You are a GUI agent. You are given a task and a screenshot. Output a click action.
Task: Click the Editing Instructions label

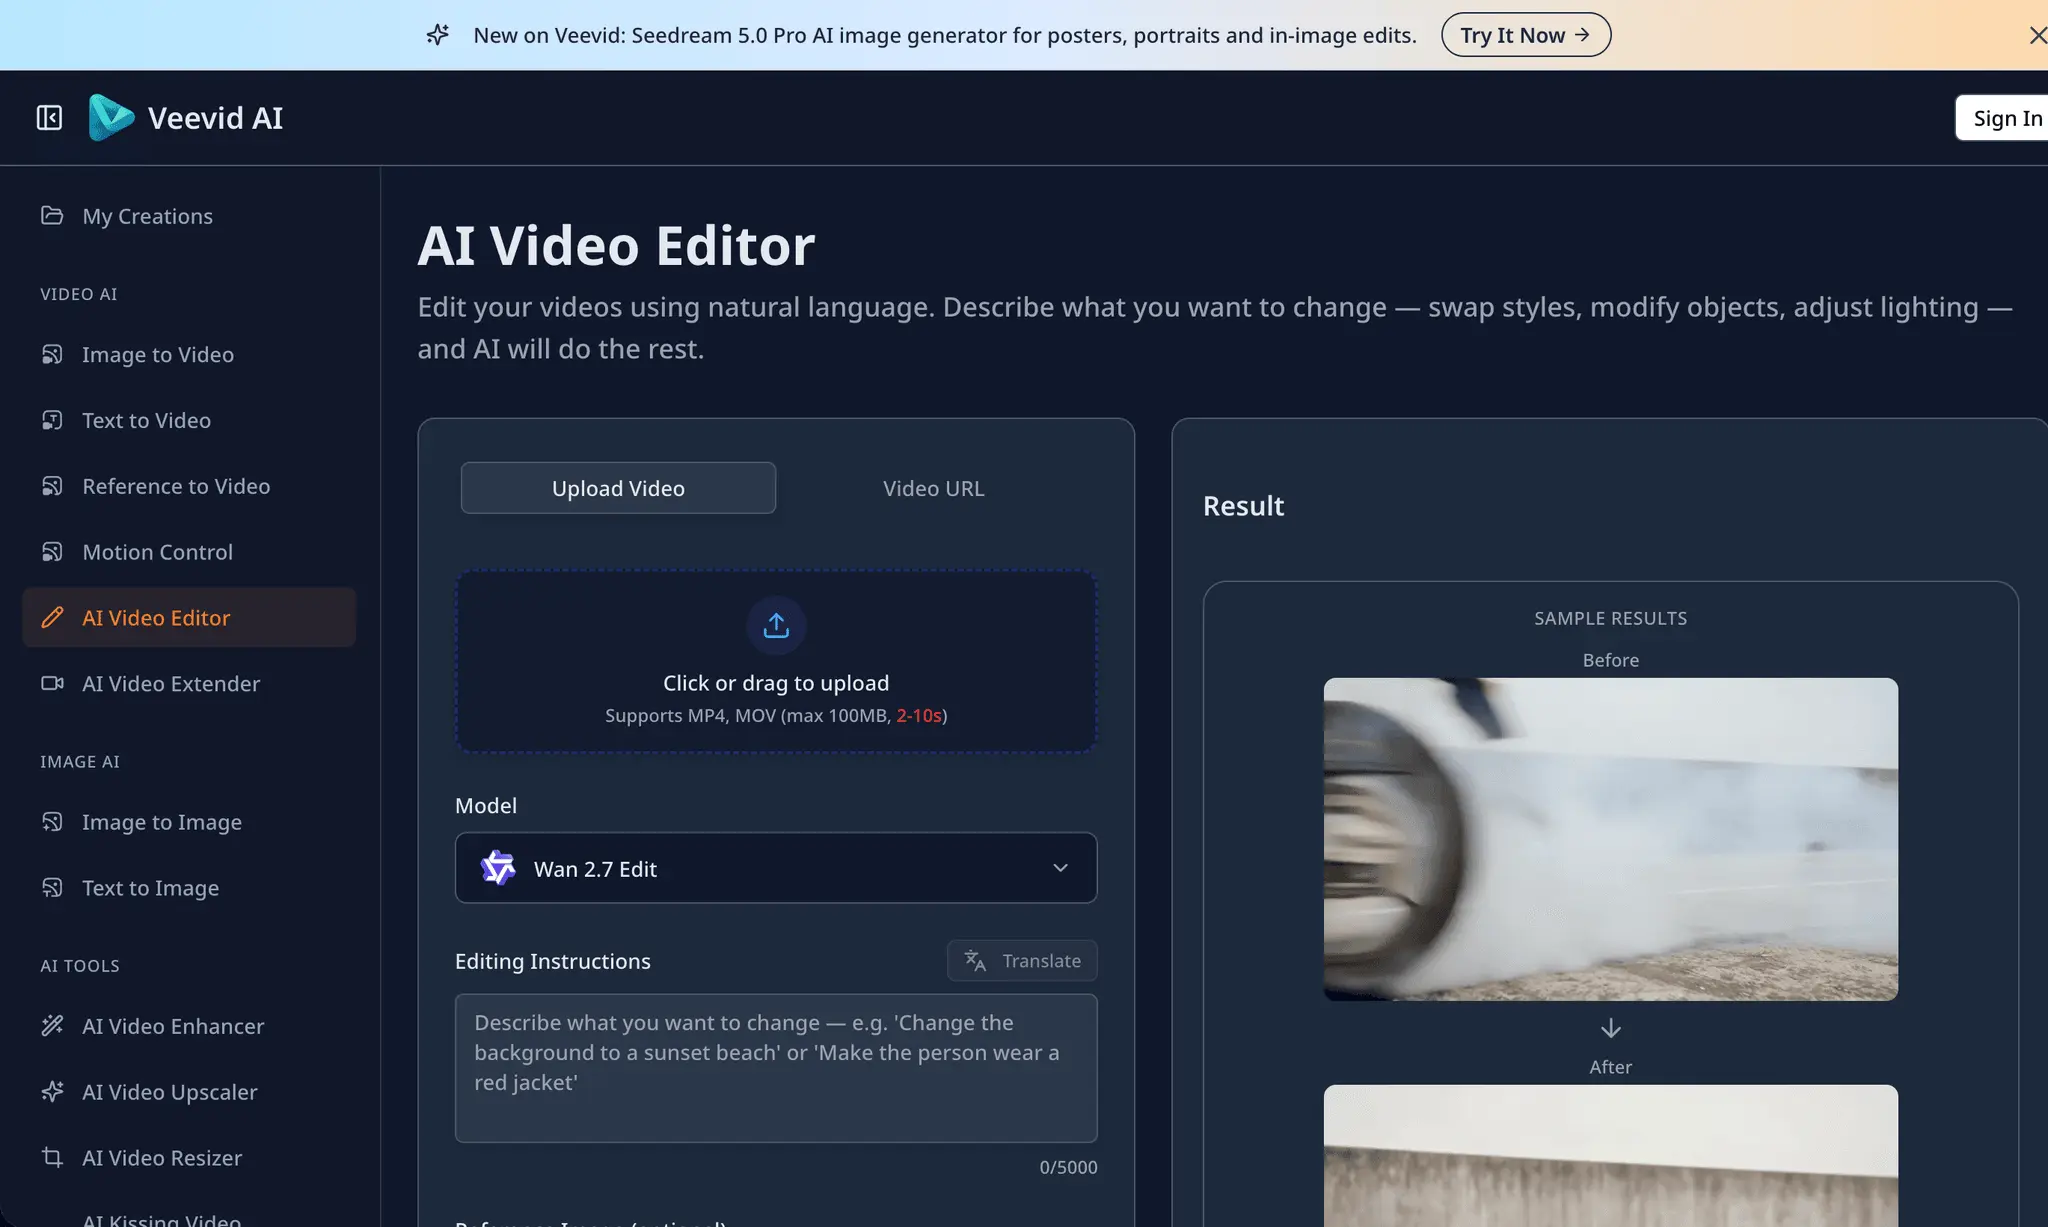click(x=553, y=961)
